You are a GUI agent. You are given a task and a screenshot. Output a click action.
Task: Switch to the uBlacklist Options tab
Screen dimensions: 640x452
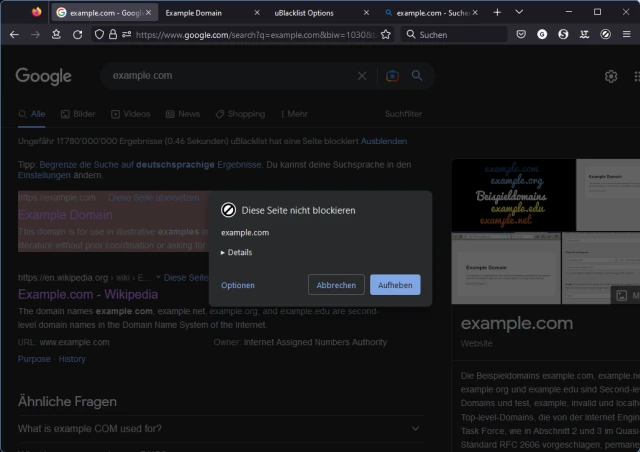[304, 13]
